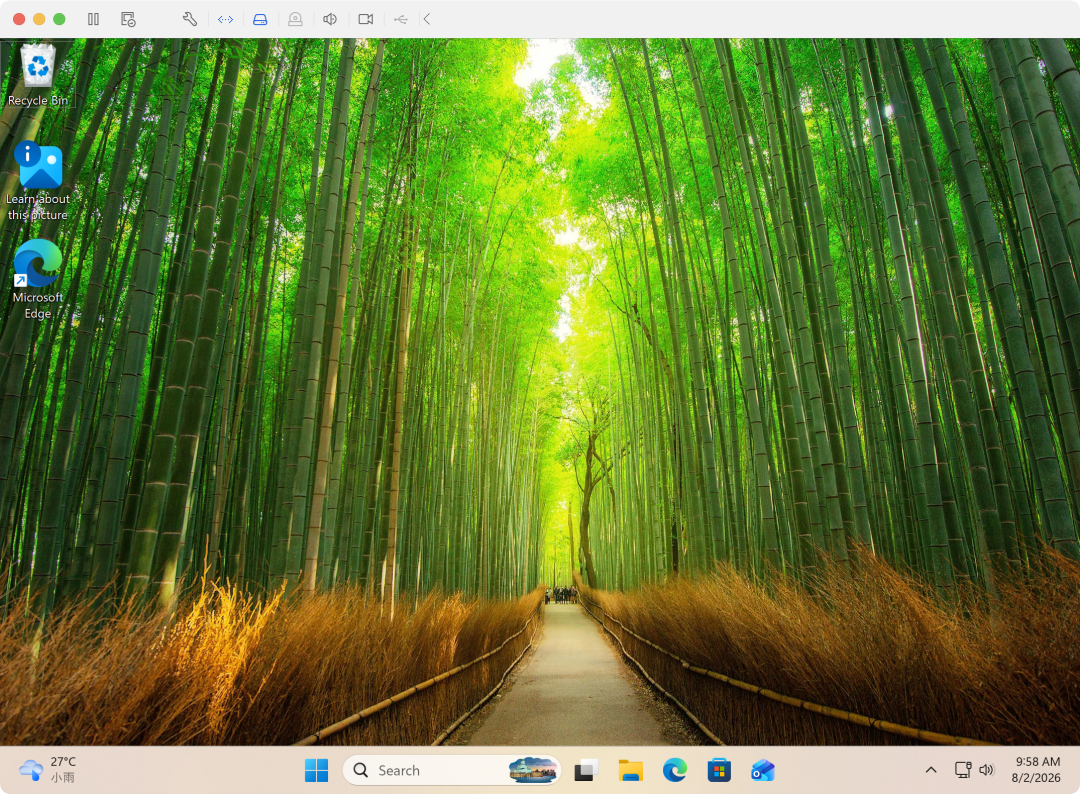Toggle the camera device in VM toolbar
Image resolution: width=1080 pixels, height=794 pixels.
(x=366, y=19)
